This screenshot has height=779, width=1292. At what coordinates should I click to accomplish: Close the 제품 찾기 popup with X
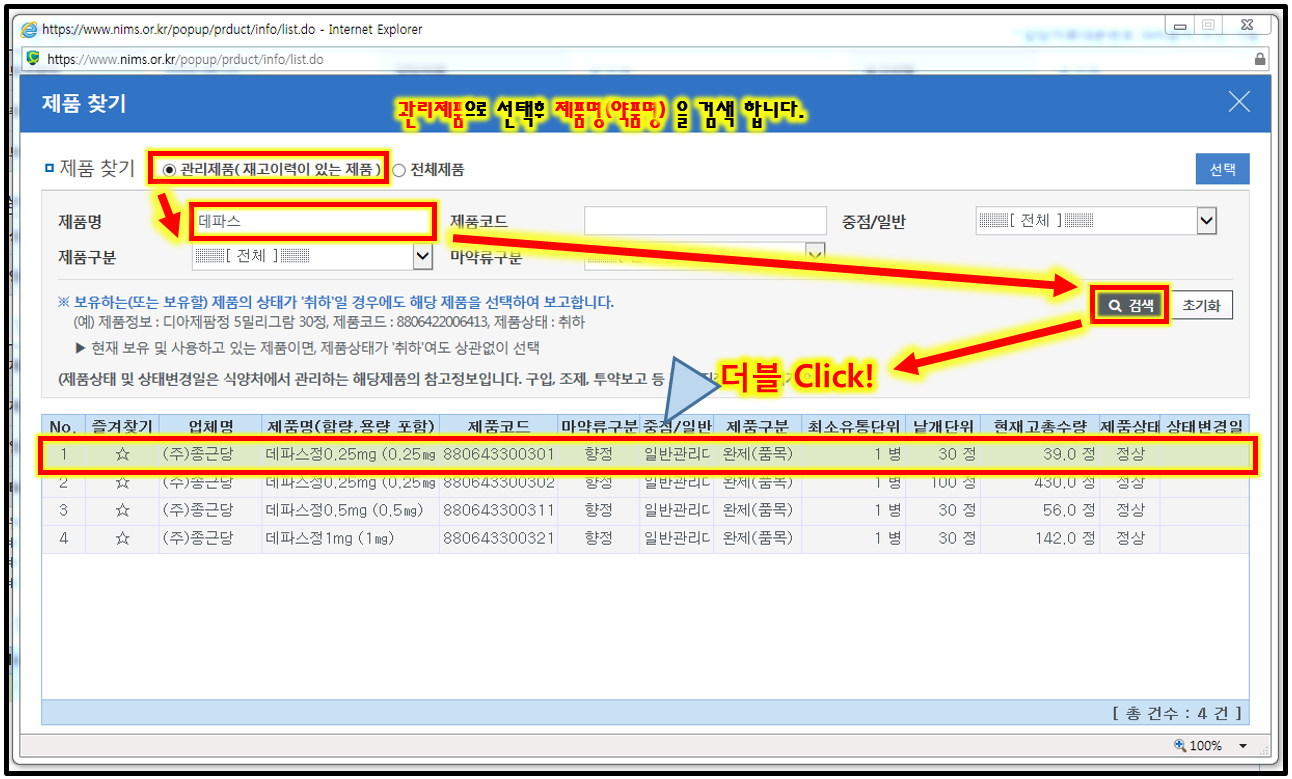tap(1239, 102)
